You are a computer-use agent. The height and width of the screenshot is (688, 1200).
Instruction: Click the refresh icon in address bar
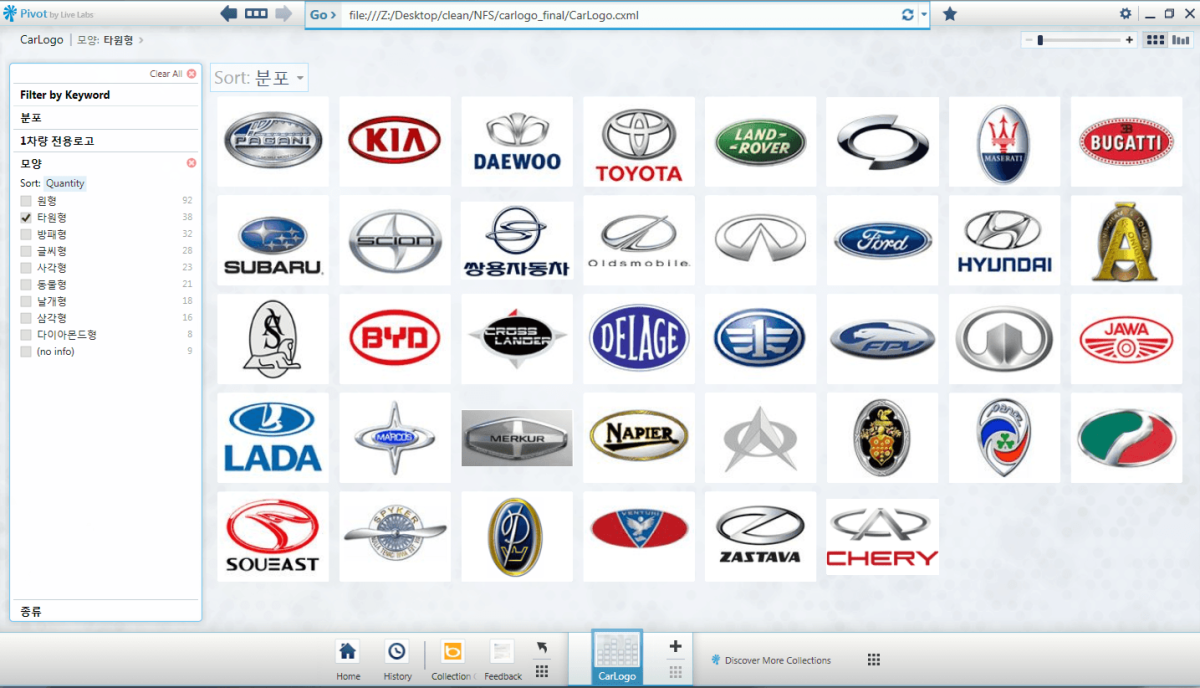coord(907,15)
